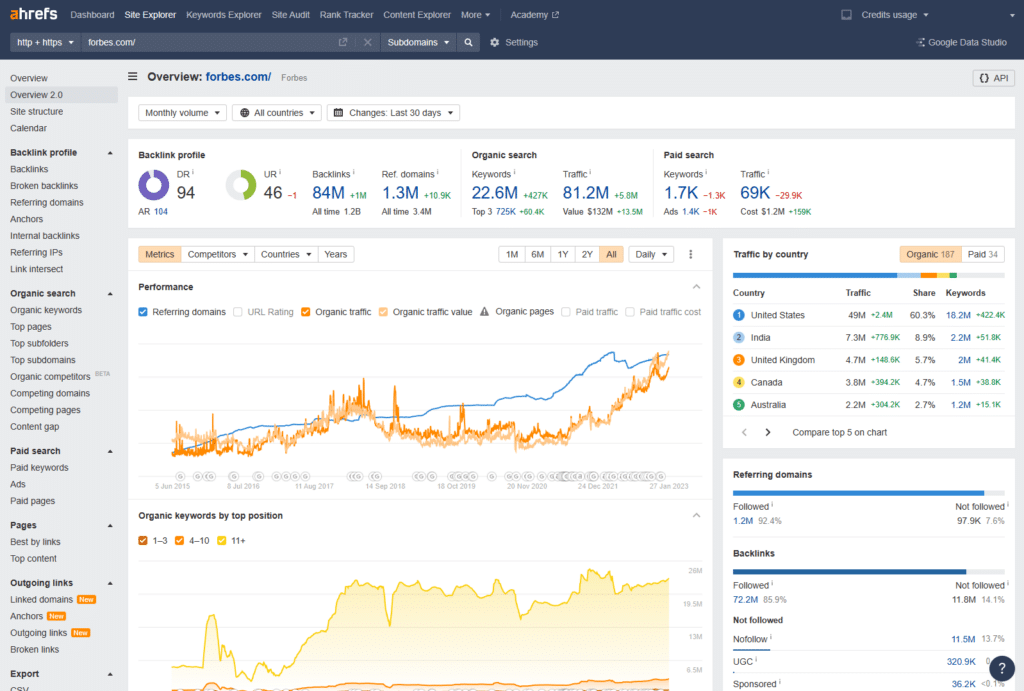Open the hamburger menu beside Overview title
The height and width of the screenshot is (691, 1024).
pos(133,77)
